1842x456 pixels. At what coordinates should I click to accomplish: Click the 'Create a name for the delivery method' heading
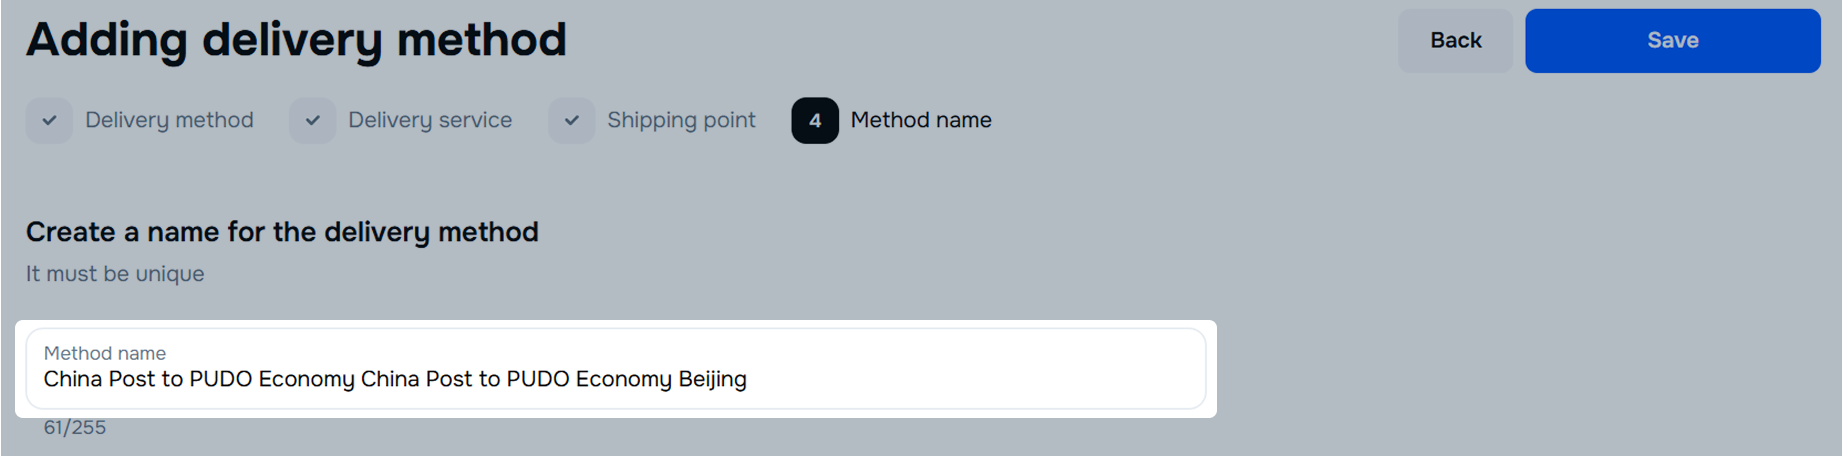click(x=282, y=232)
